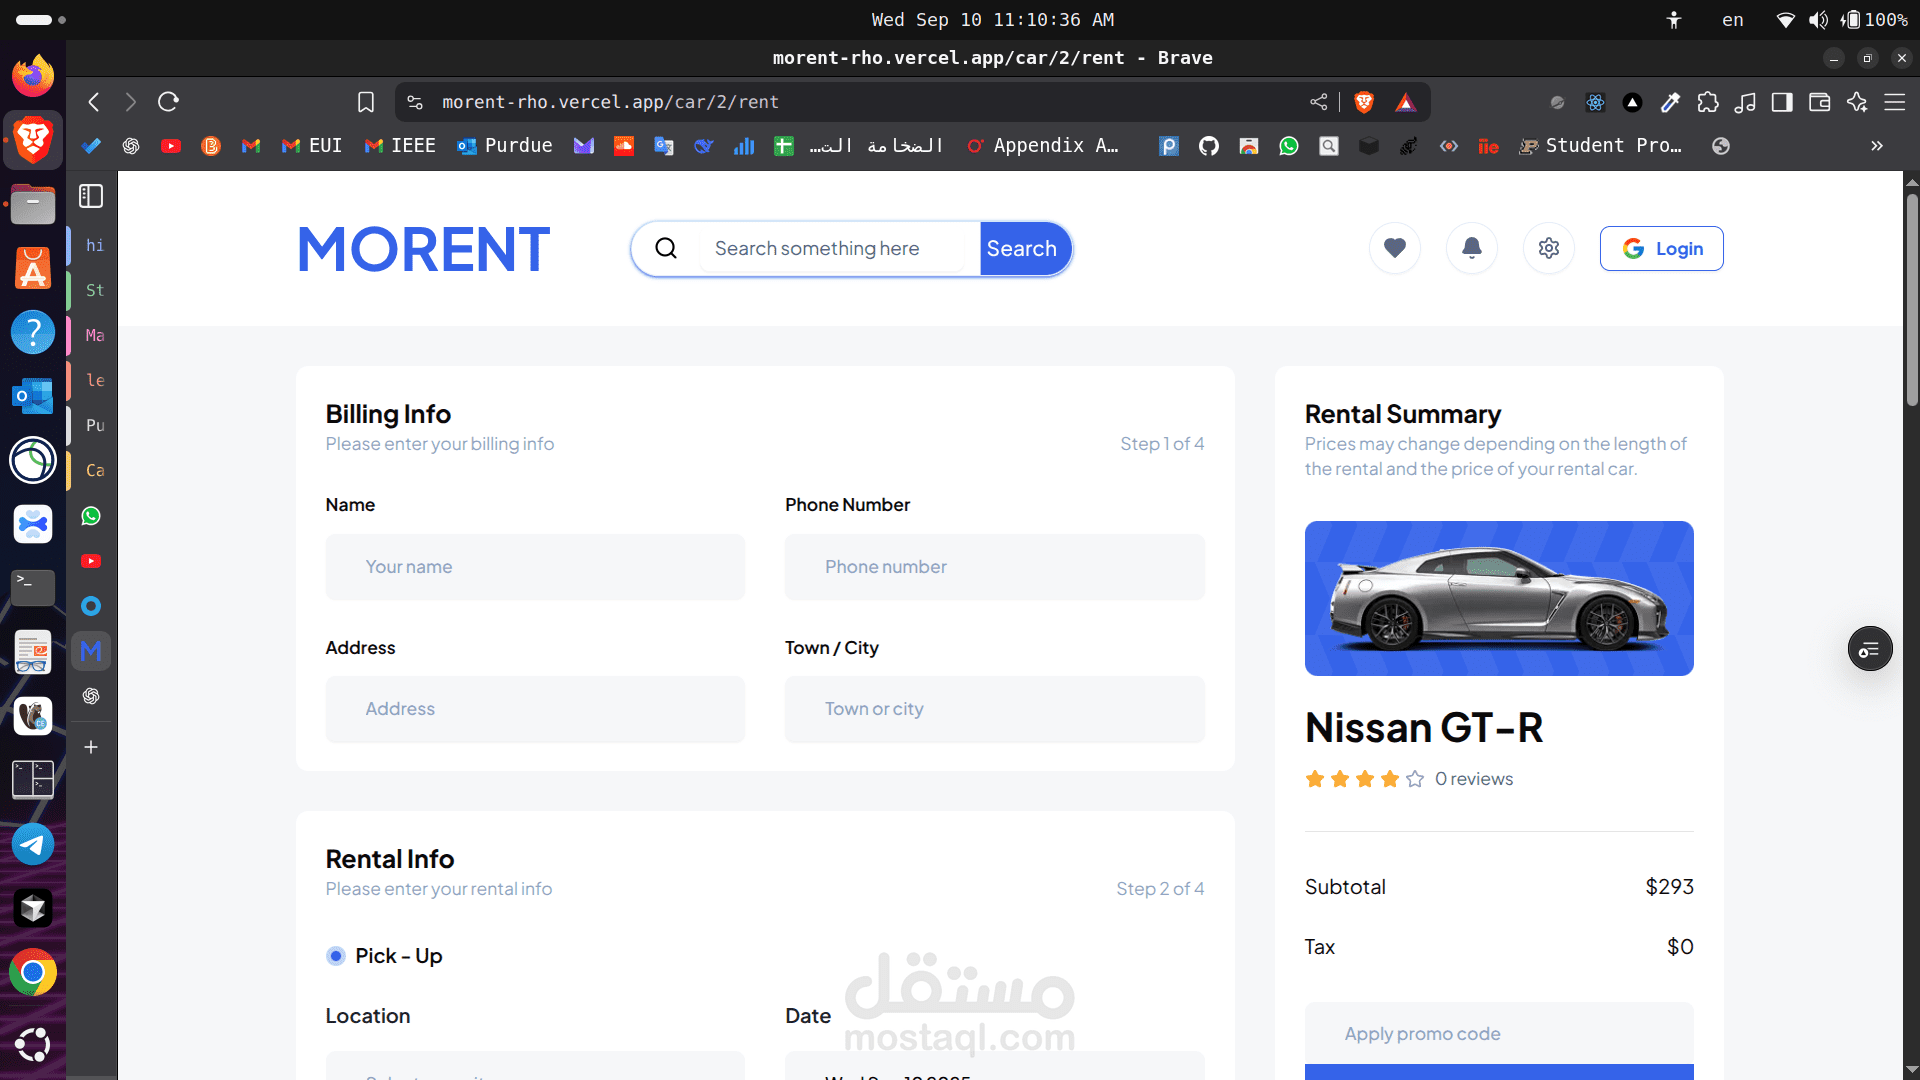Switch to the 'Ma' vertical tab
This screenshot has width=1920, height=1080.
(92, 335)
